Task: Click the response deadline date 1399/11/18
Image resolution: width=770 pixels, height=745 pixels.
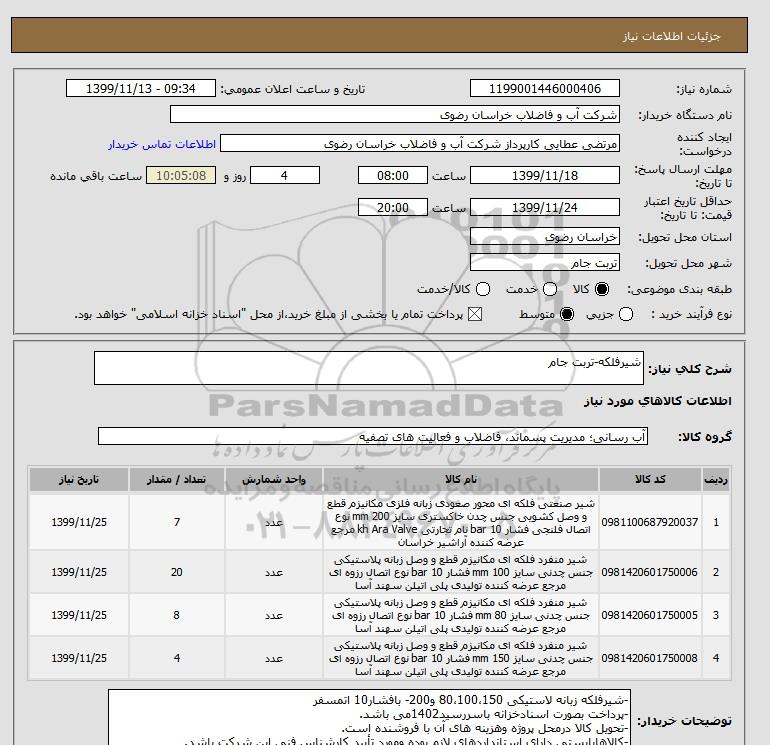Action: pos(545,175)
